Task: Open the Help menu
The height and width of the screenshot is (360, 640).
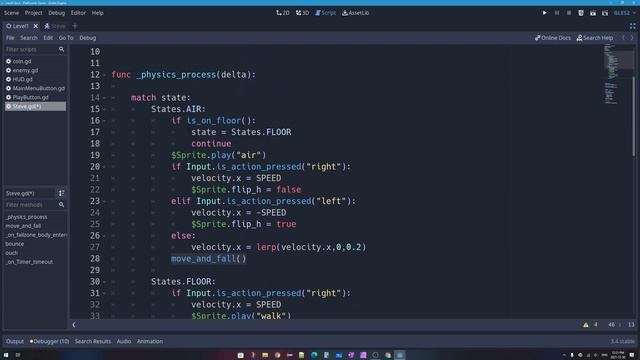Action: 97,13
